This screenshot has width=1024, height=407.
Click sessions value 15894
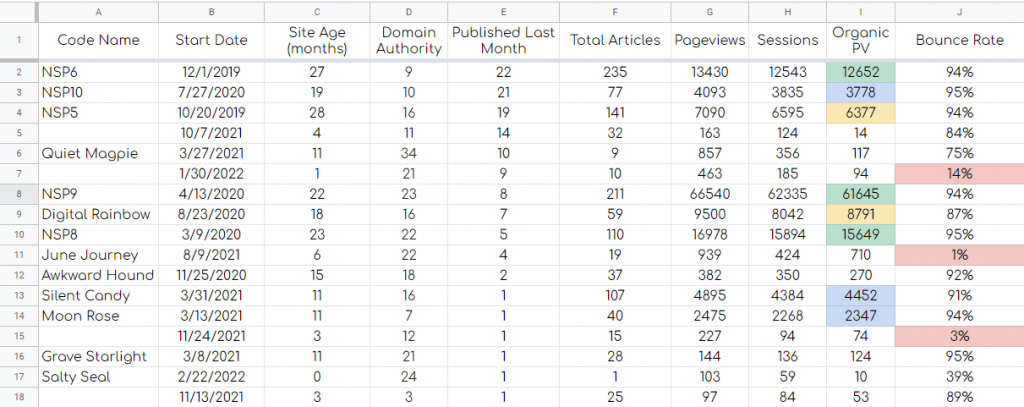(788, 235)
